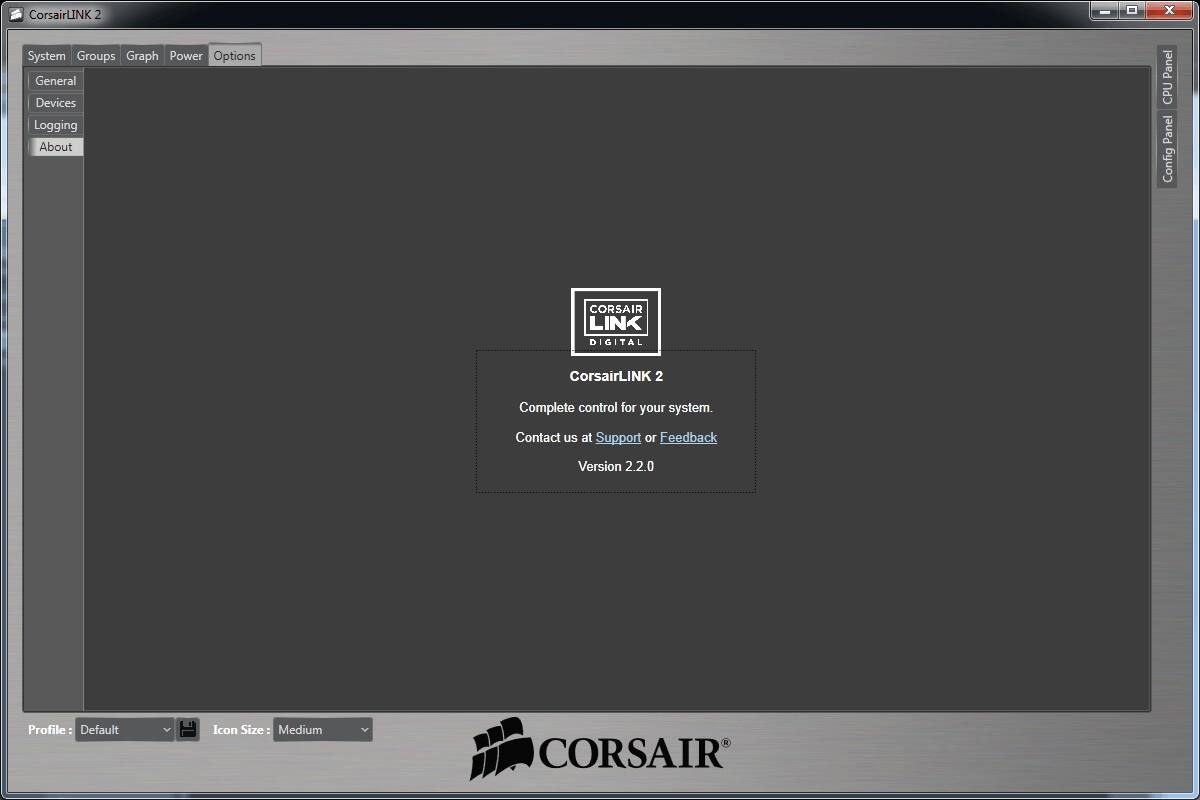Viewport: 1200px width, 800px height.
Task: Open the Feedback link
Action: (688, 437)
